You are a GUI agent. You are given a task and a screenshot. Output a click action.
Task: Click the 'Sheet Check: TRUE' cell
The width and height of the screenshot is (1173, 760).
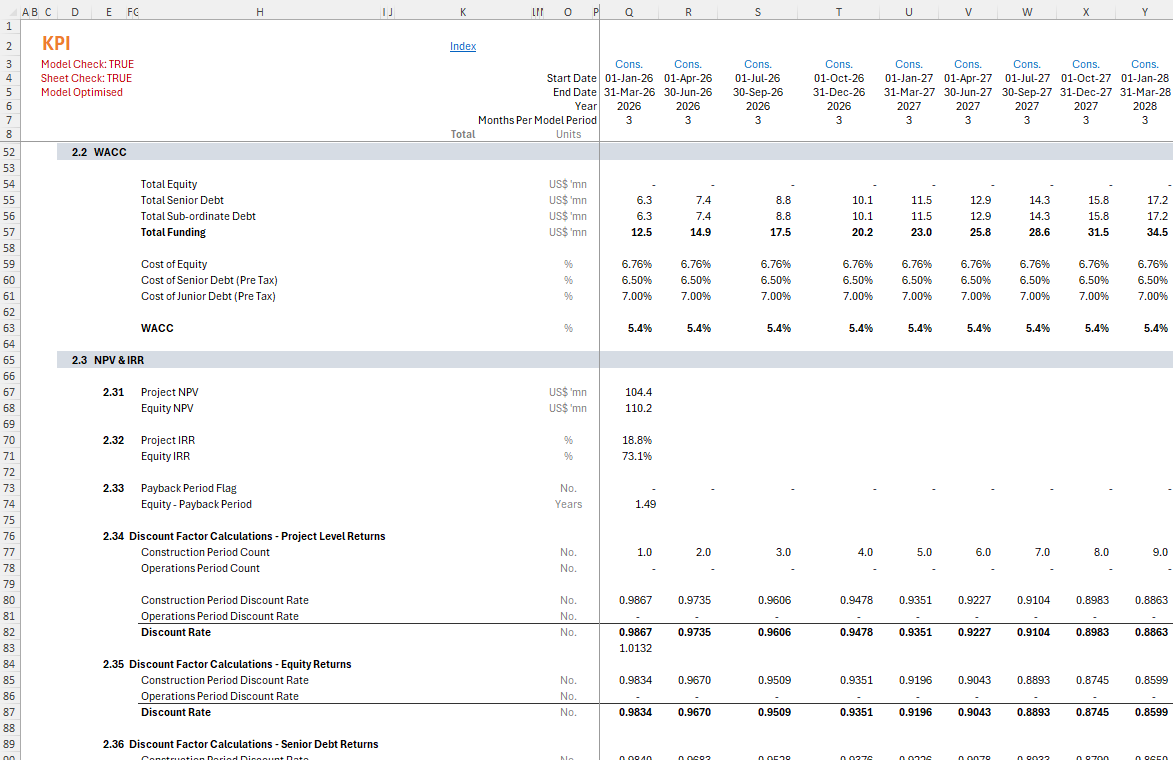tap(86, 79)
